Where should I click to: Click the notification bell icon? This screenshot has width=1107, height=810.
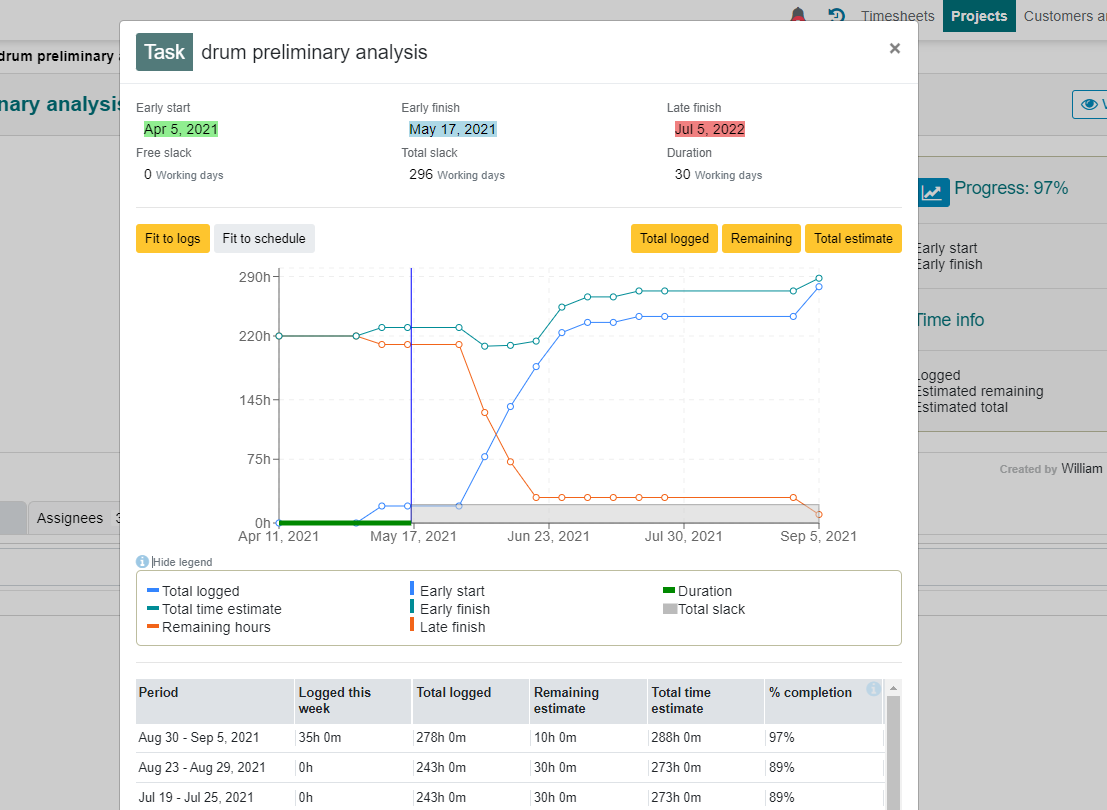[798, 15]
